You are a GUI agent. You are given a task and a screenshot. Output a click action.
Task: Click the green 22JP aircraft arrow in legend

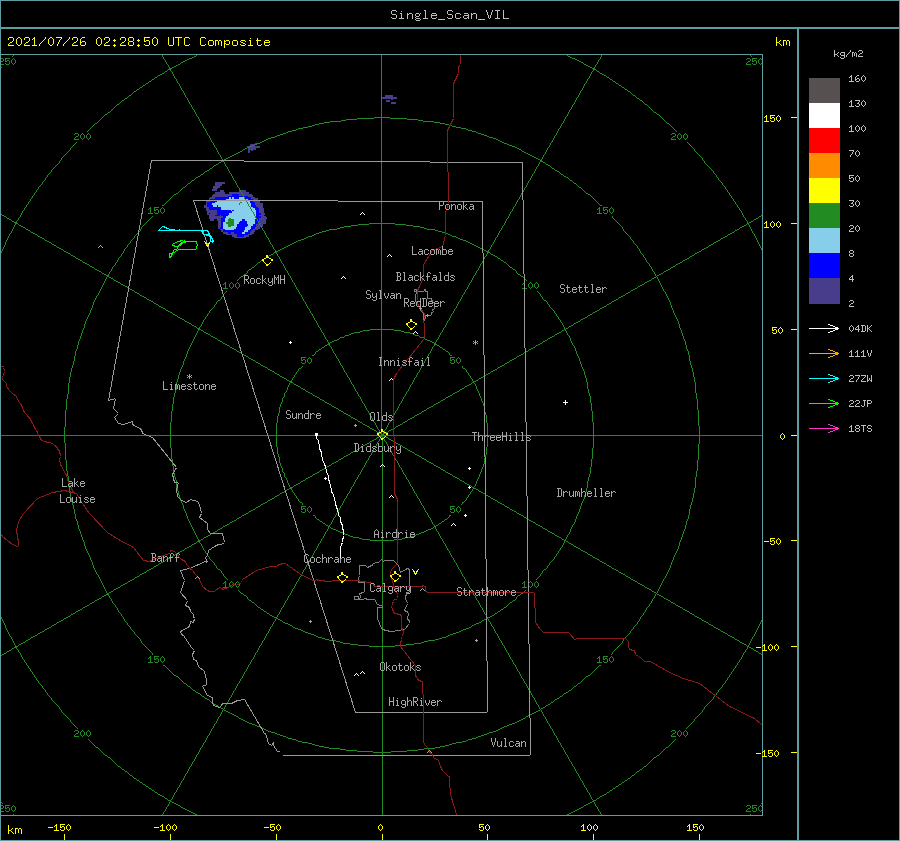(x=824, y=404)
